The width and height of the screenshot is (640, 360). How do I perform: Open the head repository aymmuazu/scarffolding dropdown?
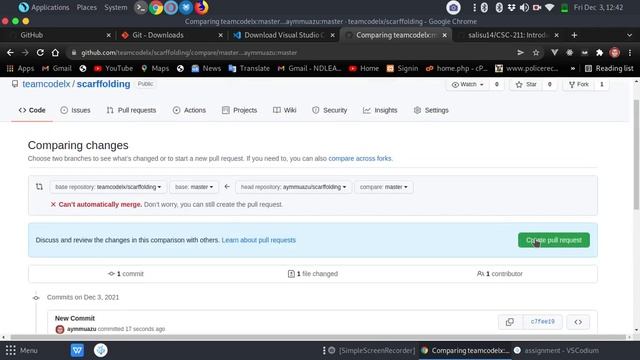(293, 187)
